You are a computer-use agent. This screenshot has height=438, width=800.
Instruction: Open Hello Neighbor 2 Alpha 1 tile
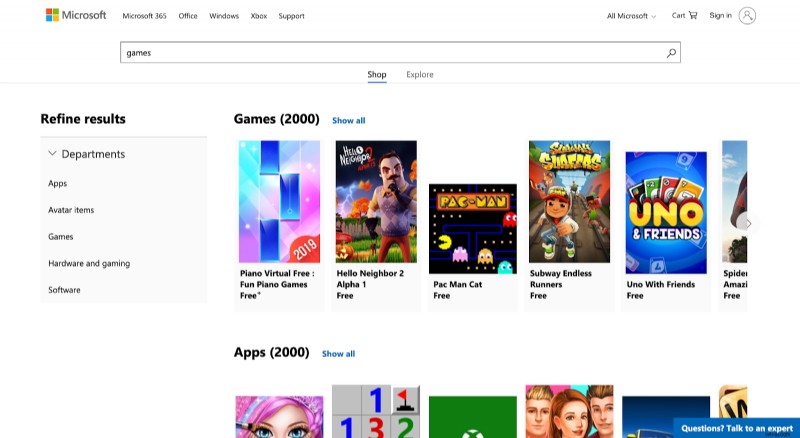tap(376, 201)
